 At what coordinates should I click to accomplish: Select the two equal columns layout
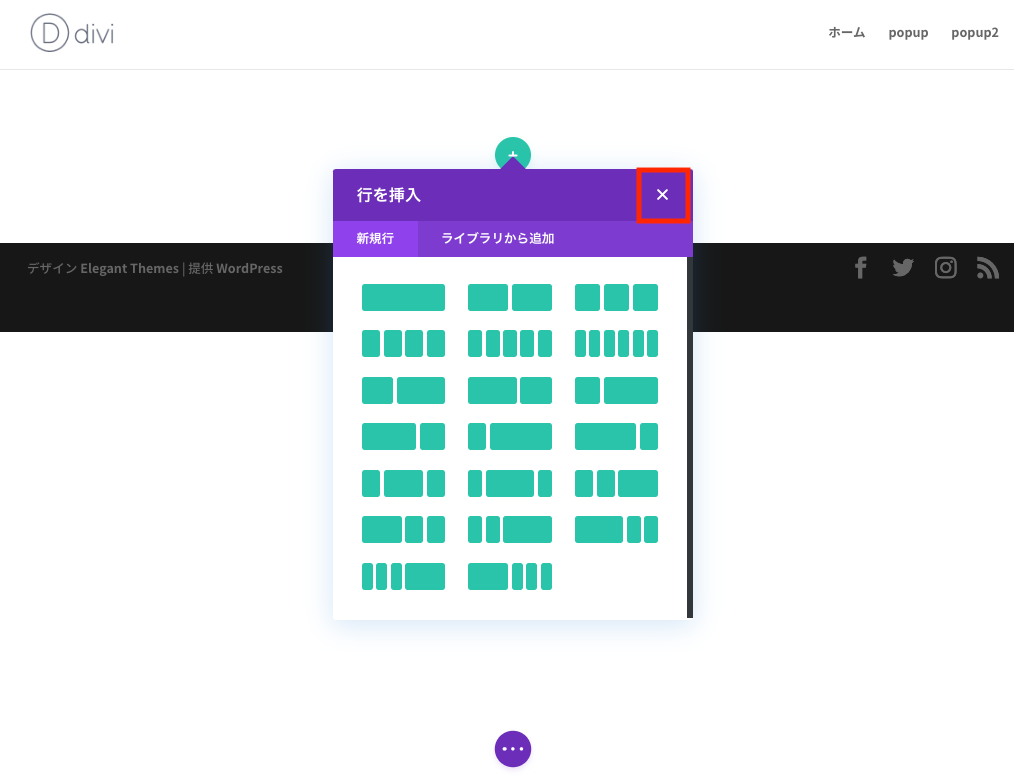point(510,297)
